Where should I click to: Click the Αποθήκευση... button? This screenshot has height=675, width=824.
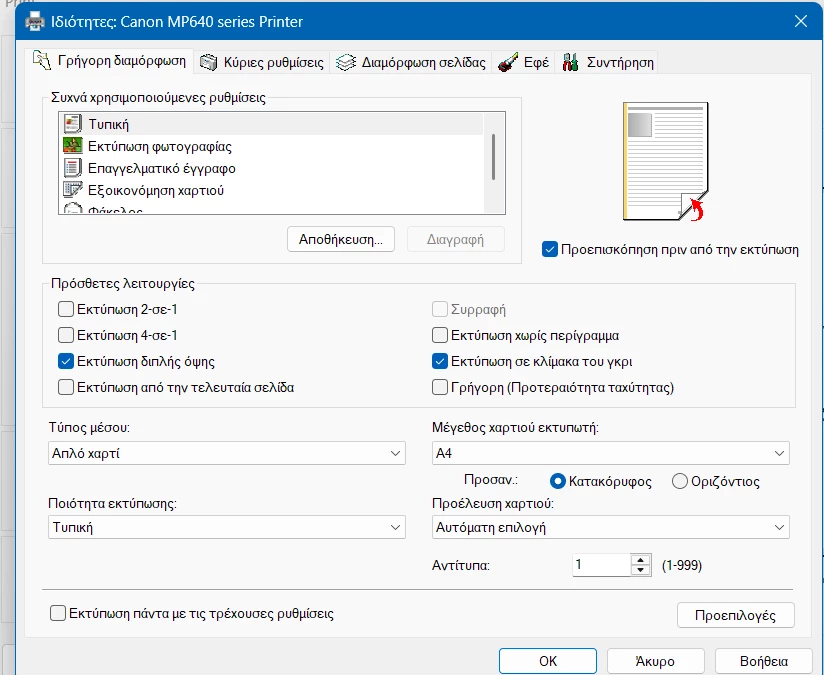coord(341,239)
